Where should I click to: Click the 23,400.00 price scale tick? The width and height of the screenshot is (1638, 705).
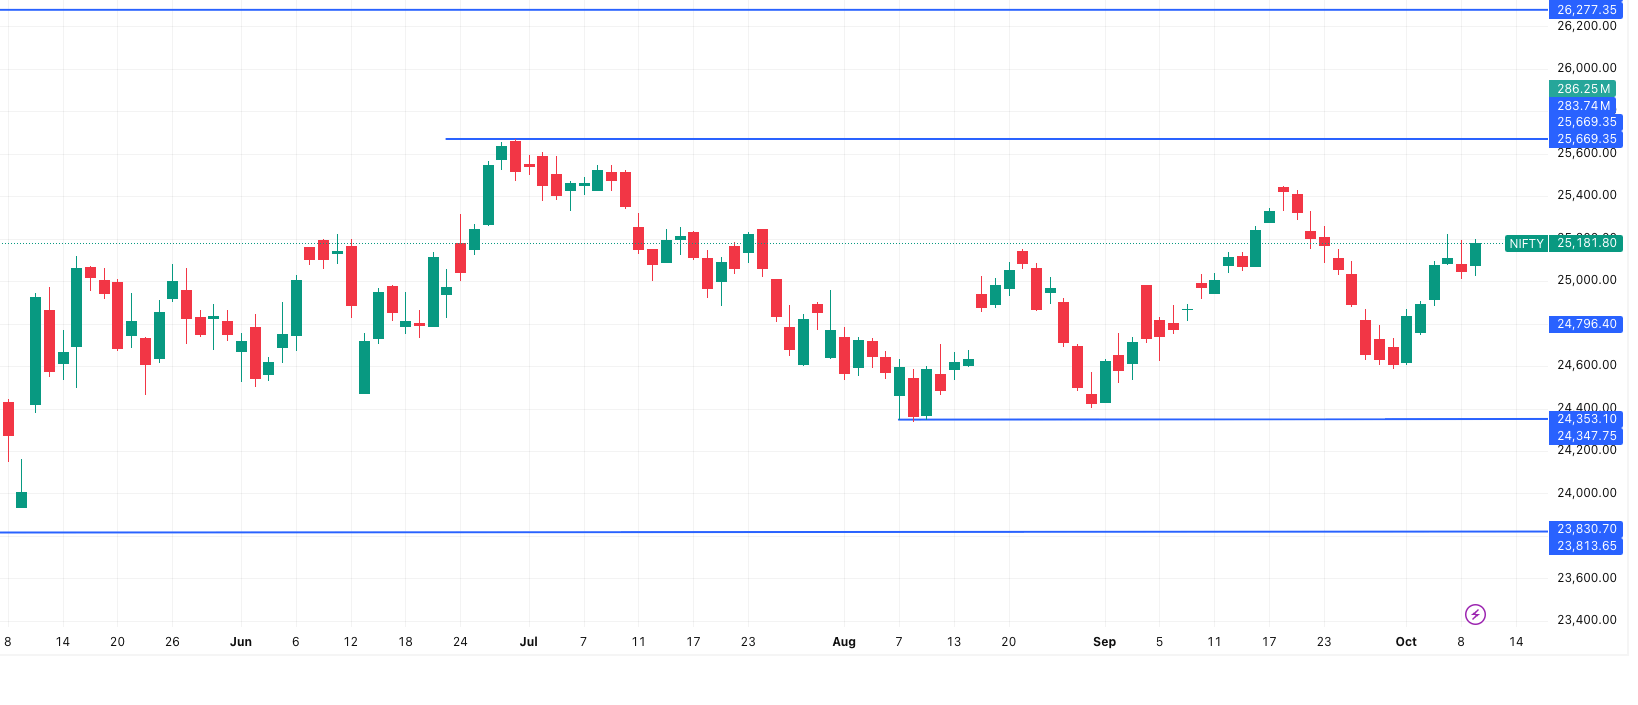tap(1586, 620)
